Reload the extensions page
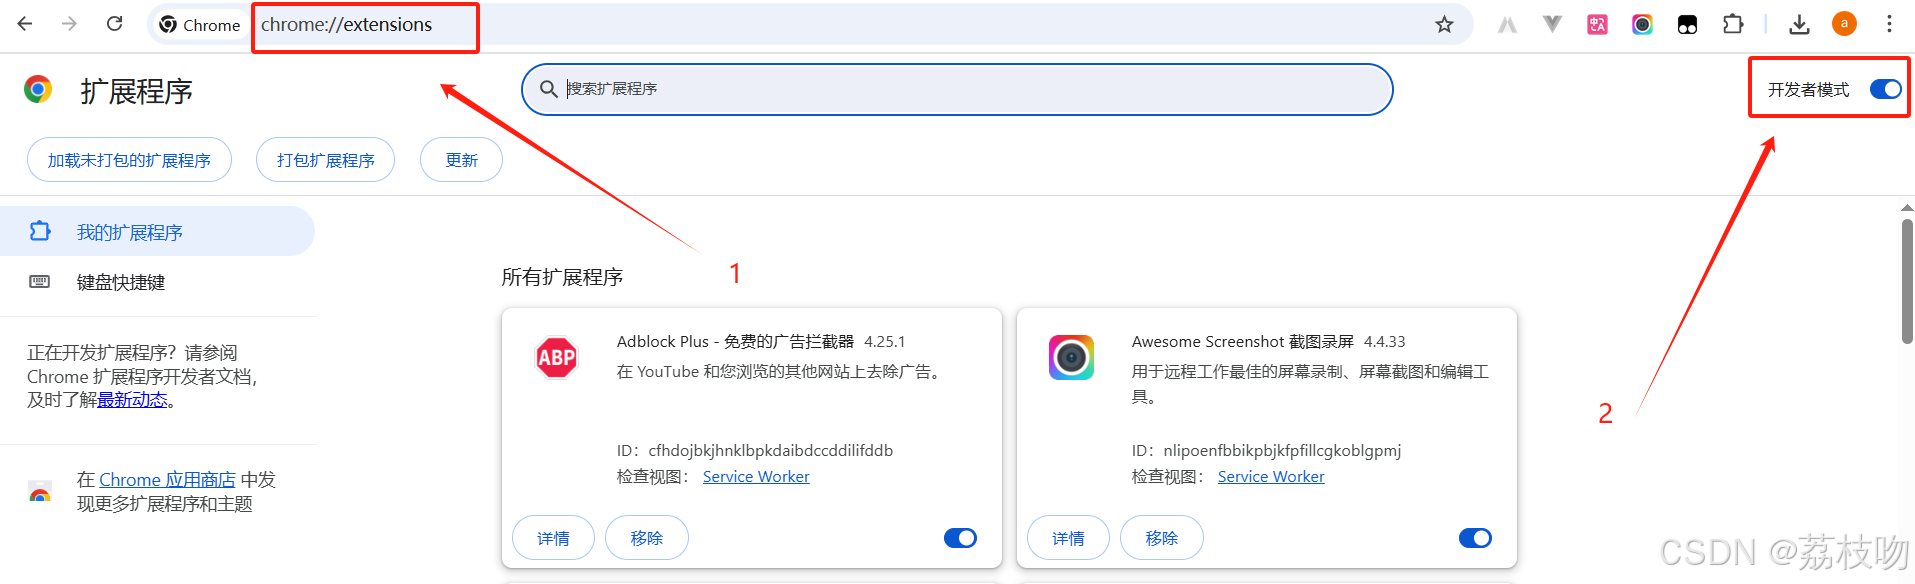This screenshot has width=1915, height=584. pyautogui.click(x=115, y=24)
